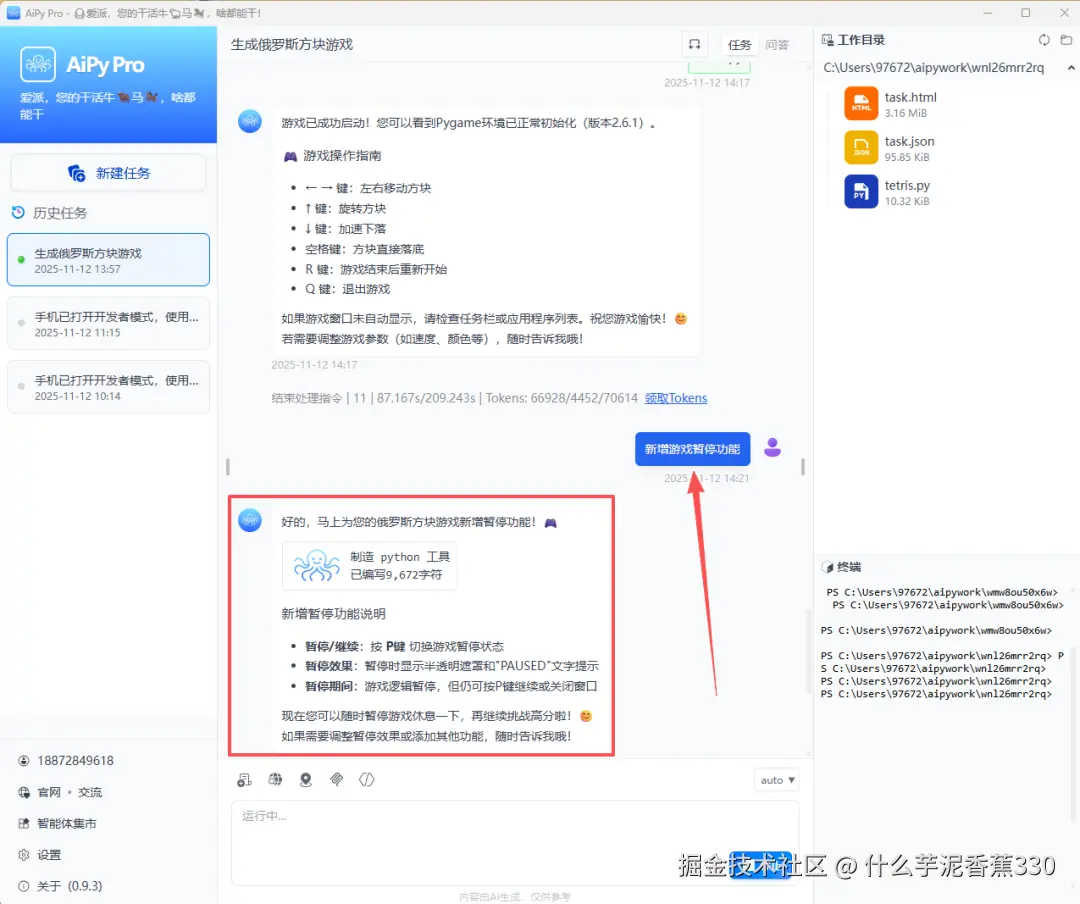Toggle the 生成俄罗斯方块游戏 history task selection
Viewport: 1080px width, 904px height.
(x=108, y=259)
